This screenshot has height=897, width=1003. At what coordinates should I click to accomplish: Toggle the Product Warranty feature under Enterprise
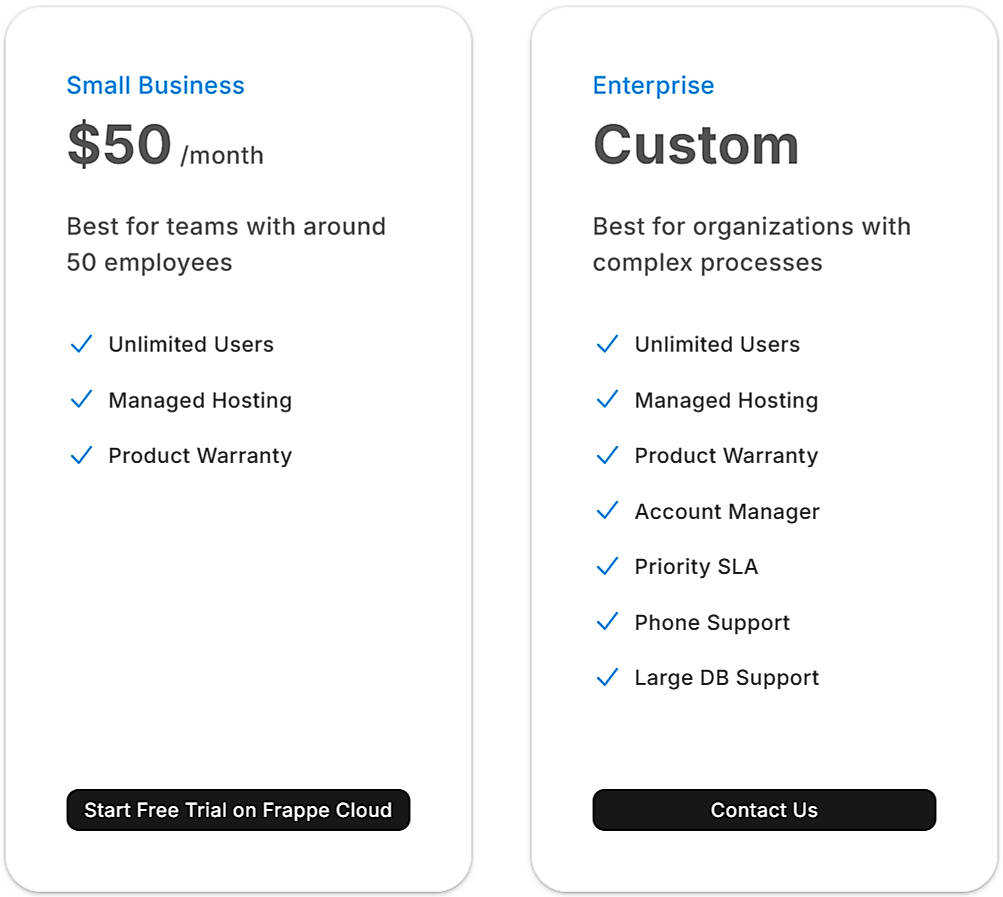click(x=608, y=455)
